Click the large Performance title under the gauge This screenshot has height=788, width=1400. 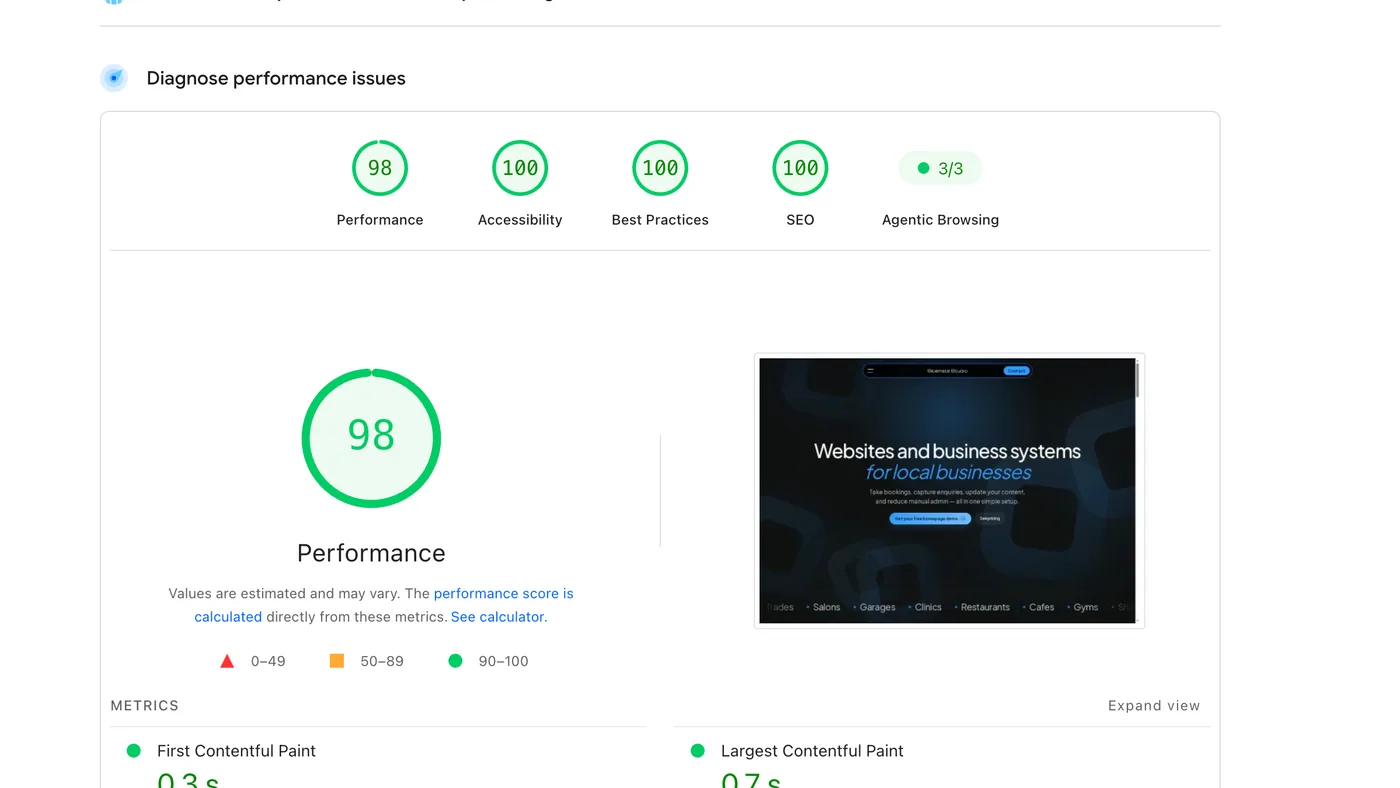point(371,553)
